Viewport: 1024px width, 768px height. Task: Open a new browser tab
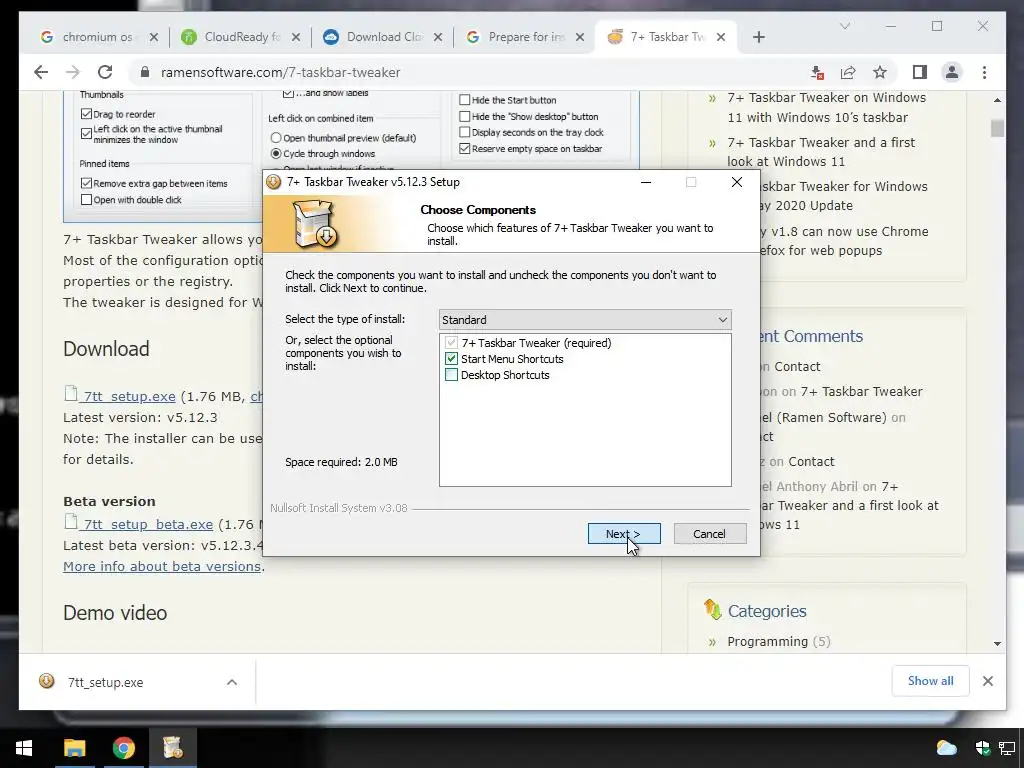coord(758,37)
